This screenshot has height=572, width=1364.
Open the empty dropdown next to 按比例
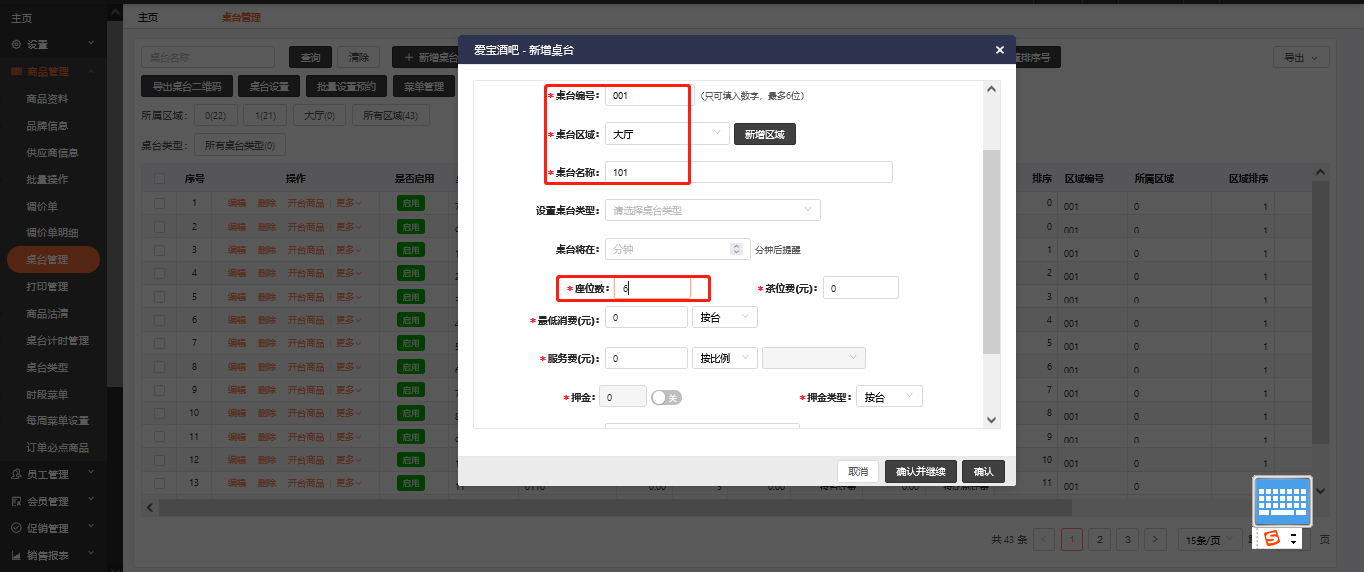814,358
